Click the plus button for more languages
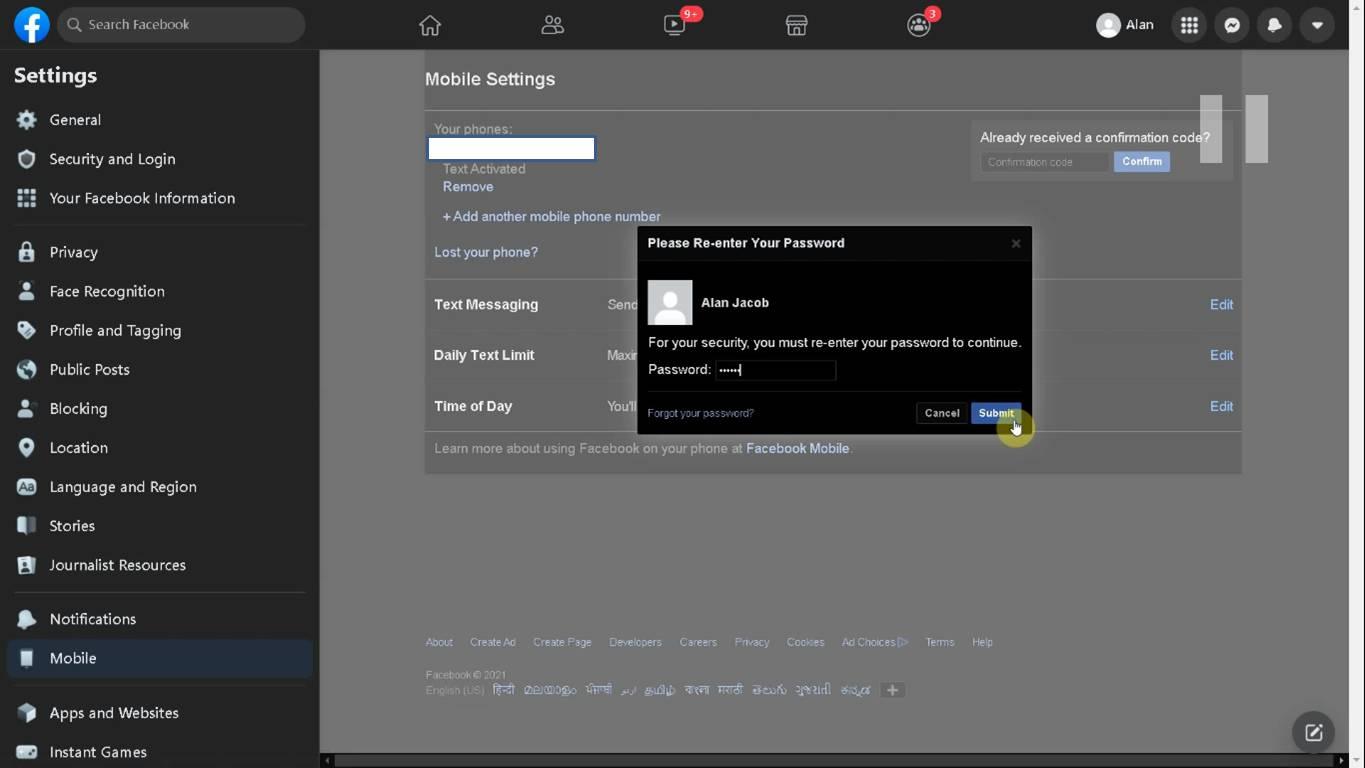 [893, 690]
